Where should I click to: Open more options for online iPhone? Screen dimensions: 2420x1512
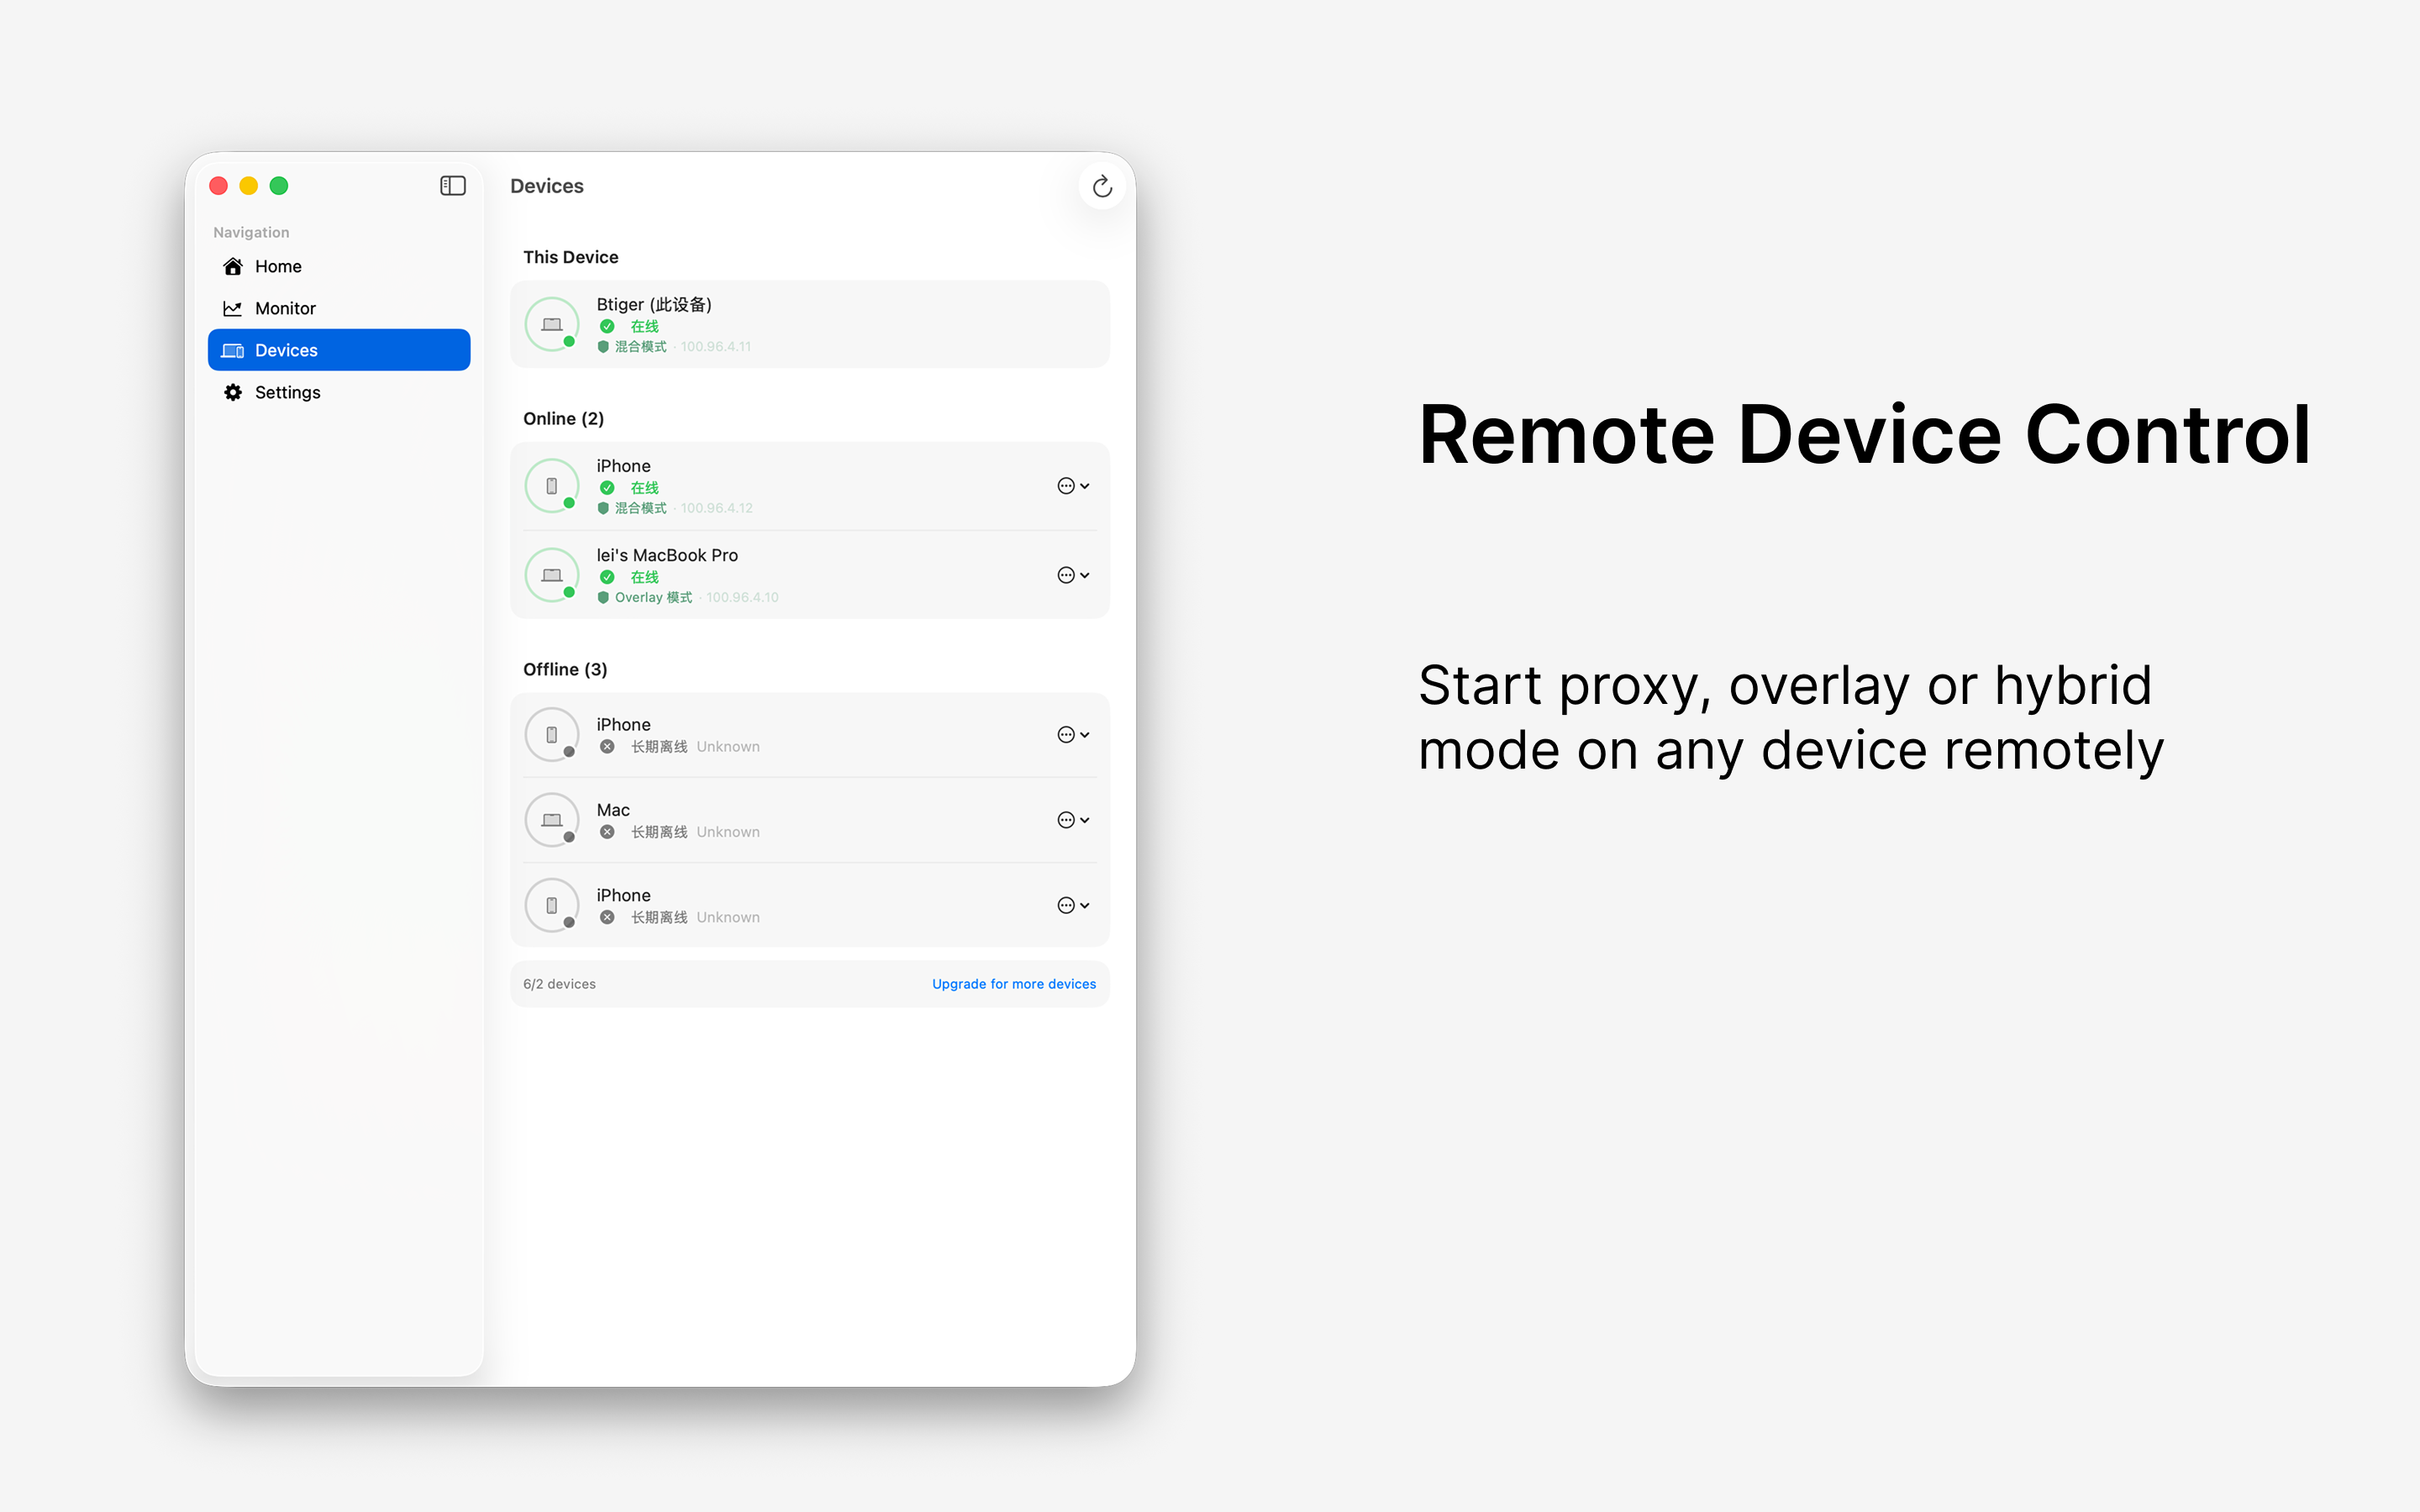[1073, 486]
